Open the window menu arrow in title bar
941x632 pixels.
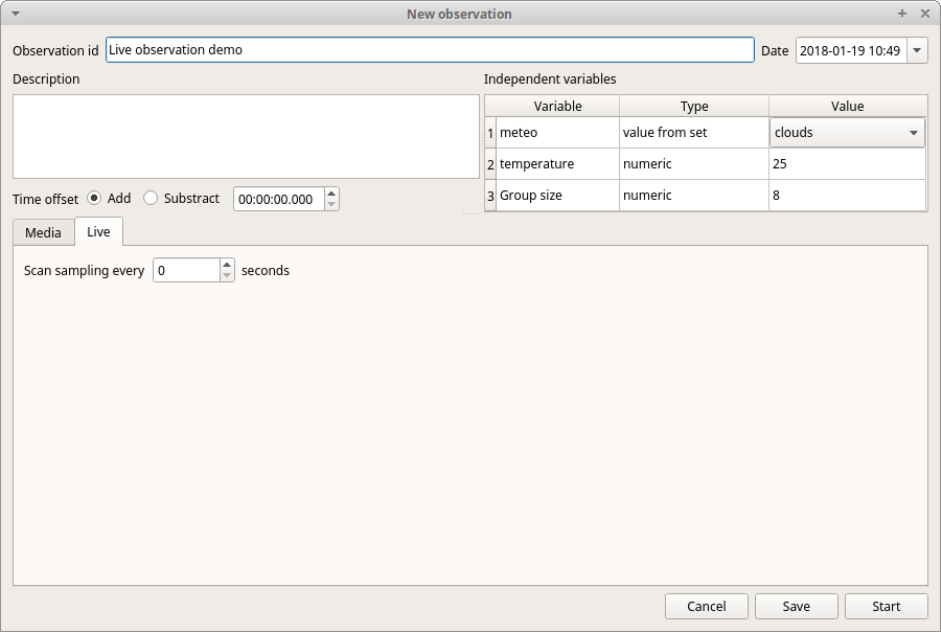tap(16, 14)
